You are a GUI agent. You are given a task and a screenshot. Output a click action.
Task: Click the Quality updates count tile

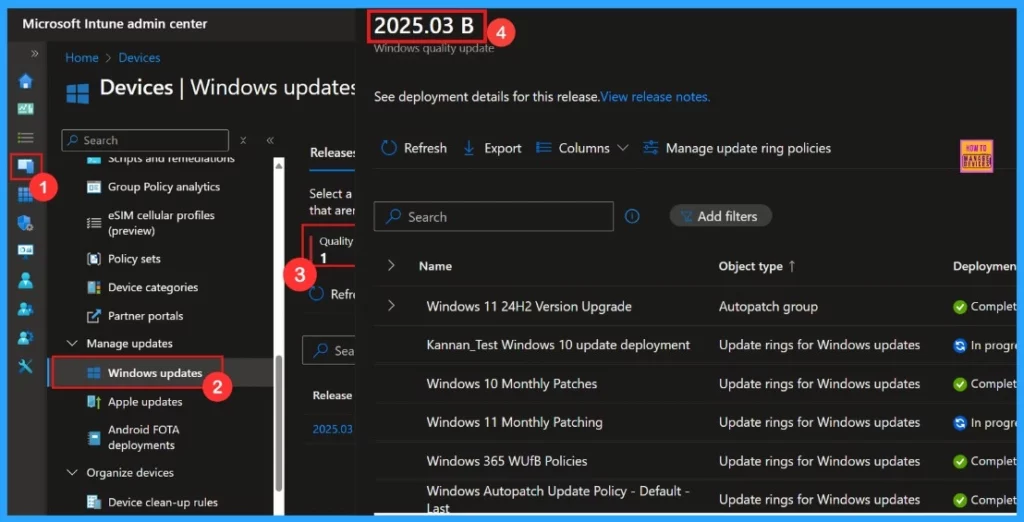point(330,250)
